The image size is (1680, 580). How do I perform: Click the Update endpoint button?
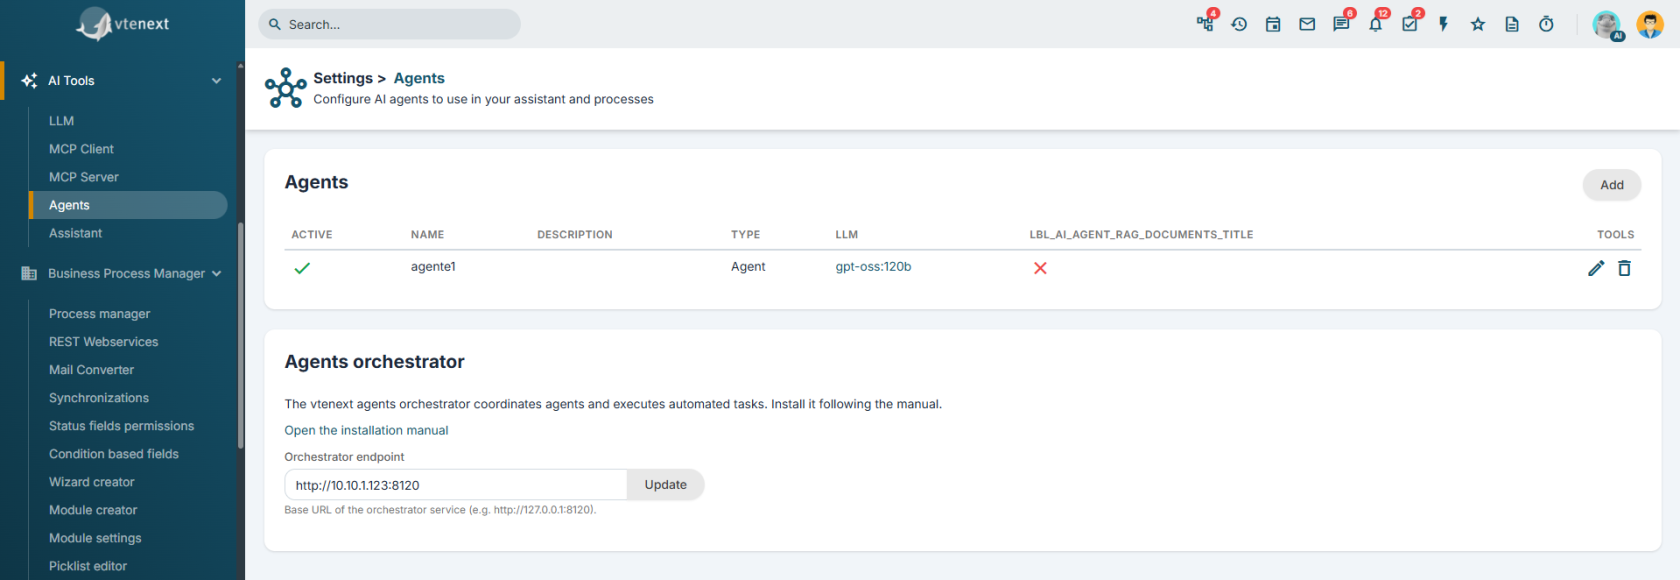point(665,485)
